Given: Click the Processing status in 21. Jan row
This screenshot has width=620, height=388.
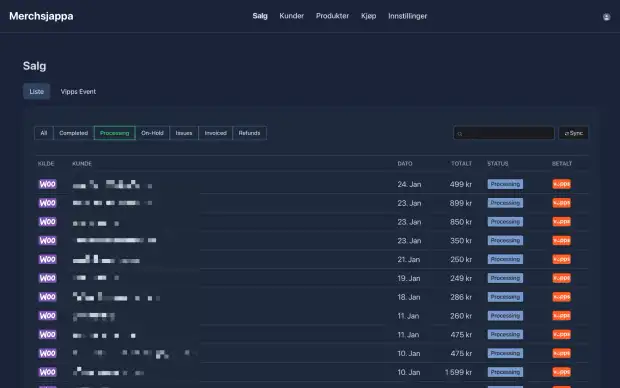Looking at the screenshot, I should [x=505, y=259].
